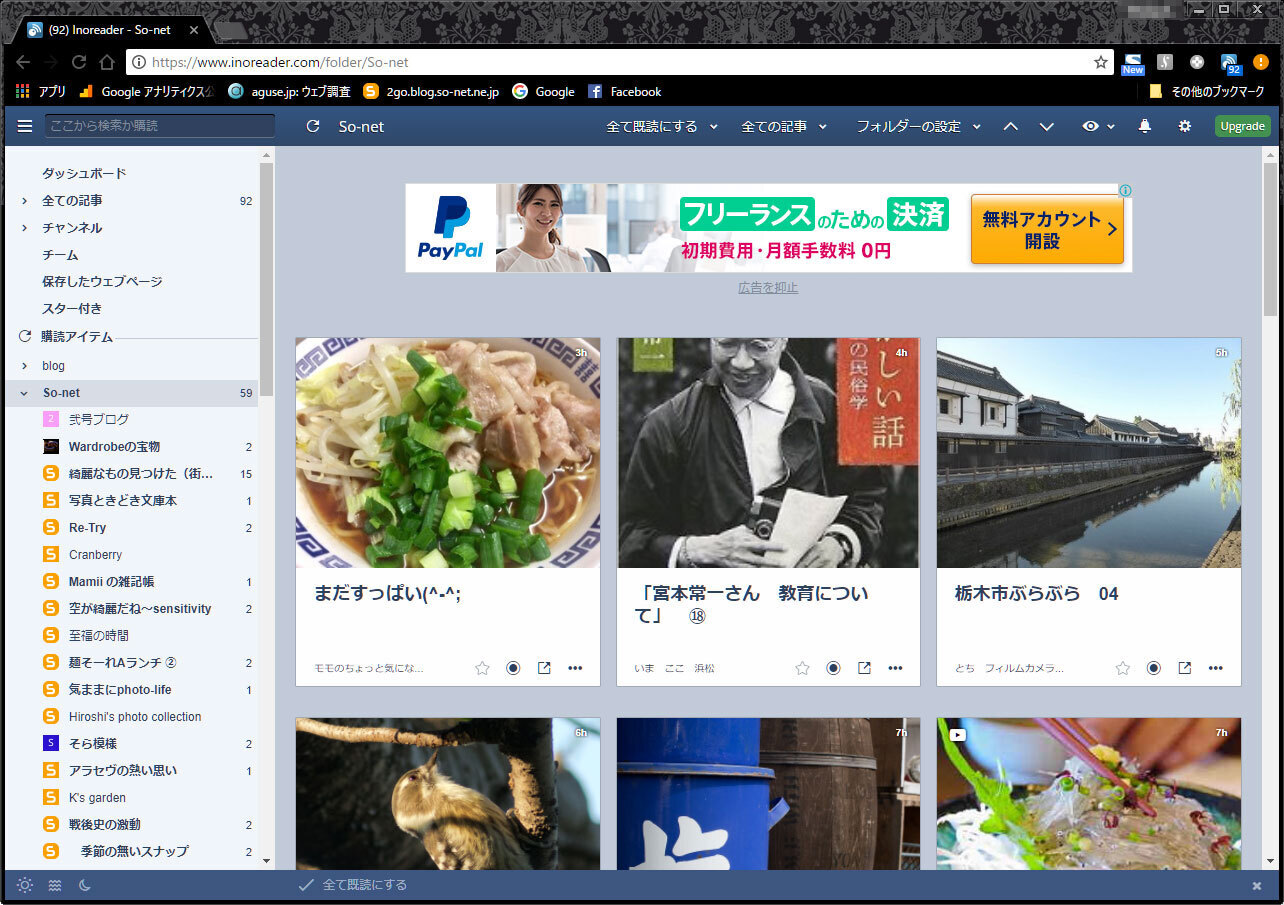Go to previous article with up chevron
The image size is (1284, 905).
click(1011, 126)
